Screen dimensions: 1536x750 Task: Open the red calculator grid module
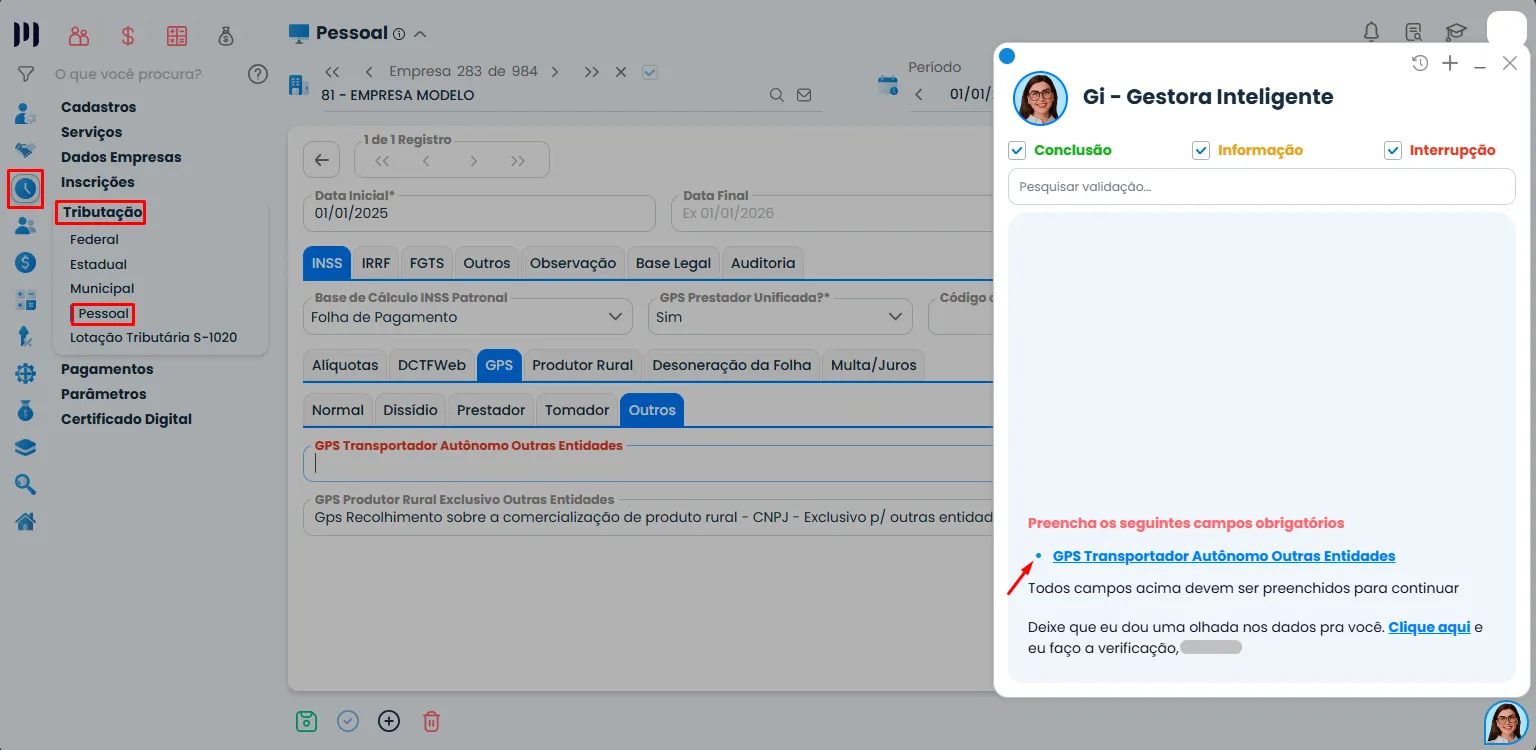pyautogui.click(x=177, y=36)
